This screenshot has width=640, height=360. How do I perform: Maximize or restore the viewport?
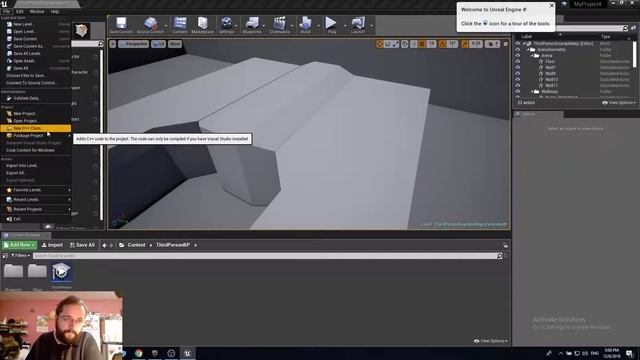505,44
